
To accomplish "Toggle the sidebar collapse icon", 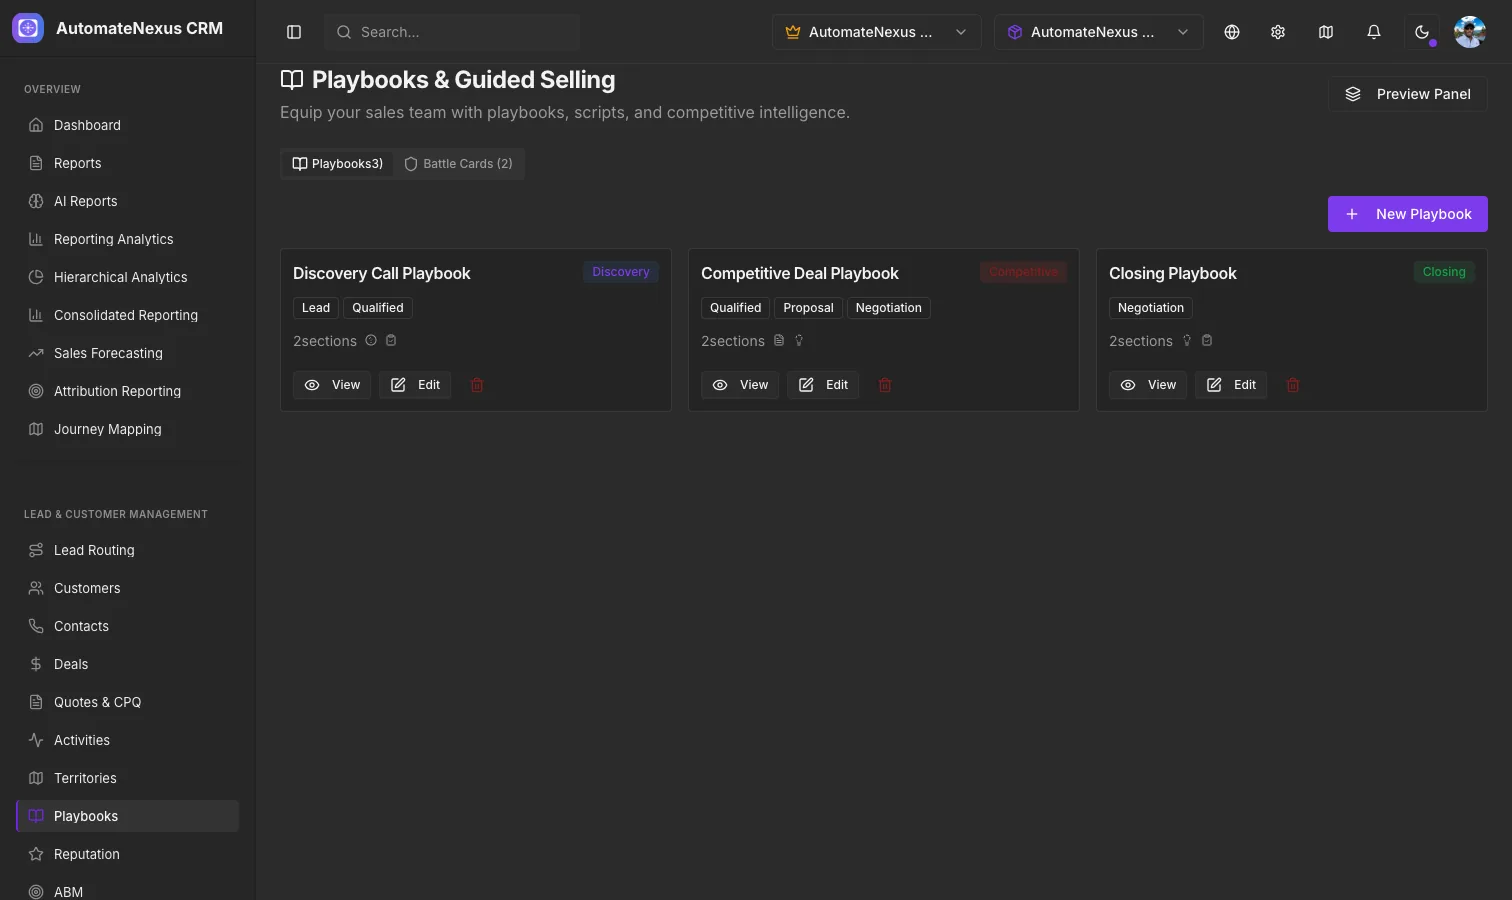I will pos(294,32).
